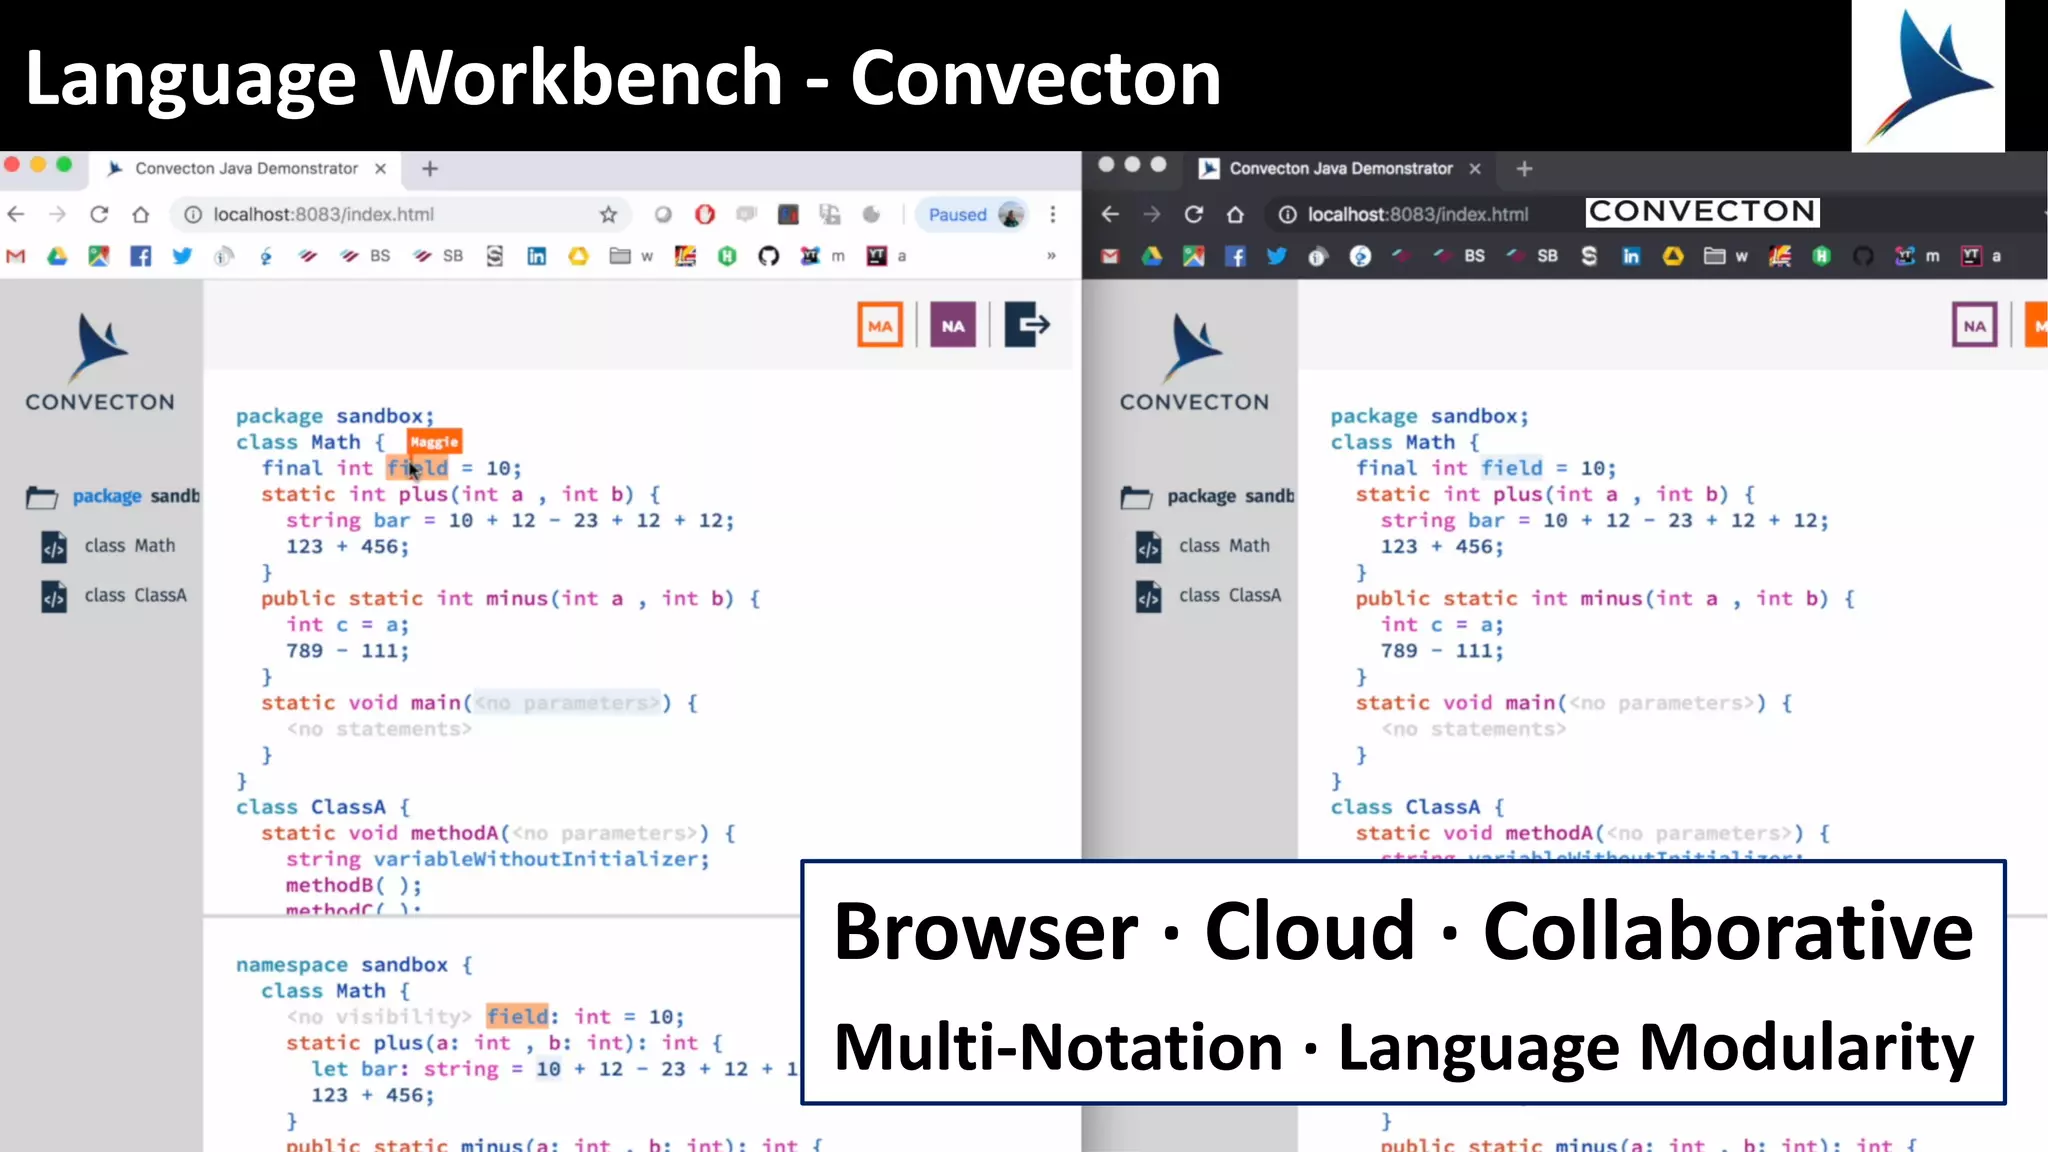Open class Math file in left sidebar
Viewport: 2048px width, 1152px height.
109,546
